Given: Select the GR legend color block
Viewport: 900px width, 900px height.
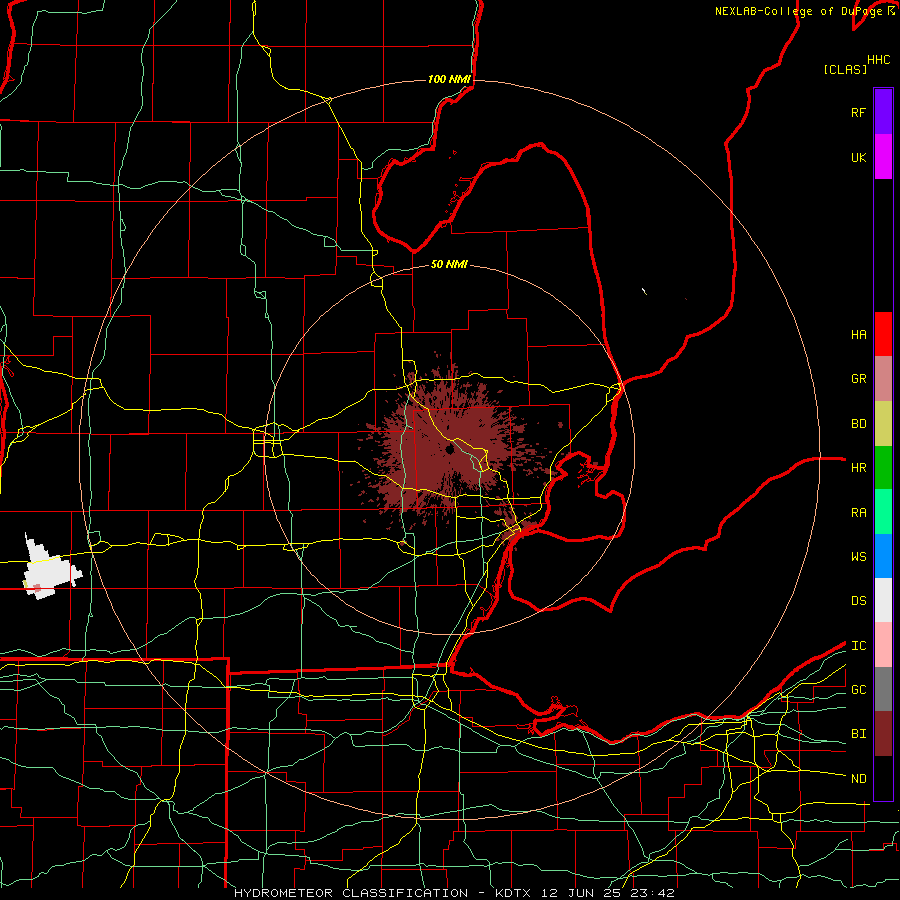Looking at the screenshot, I should [883, 378].
